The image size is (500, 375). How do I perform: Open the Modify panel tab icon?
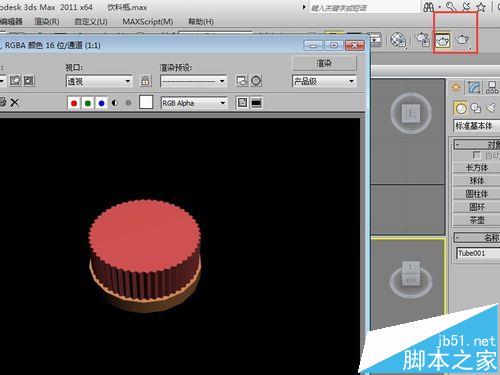pyautogui.click(x=474, y=87)
